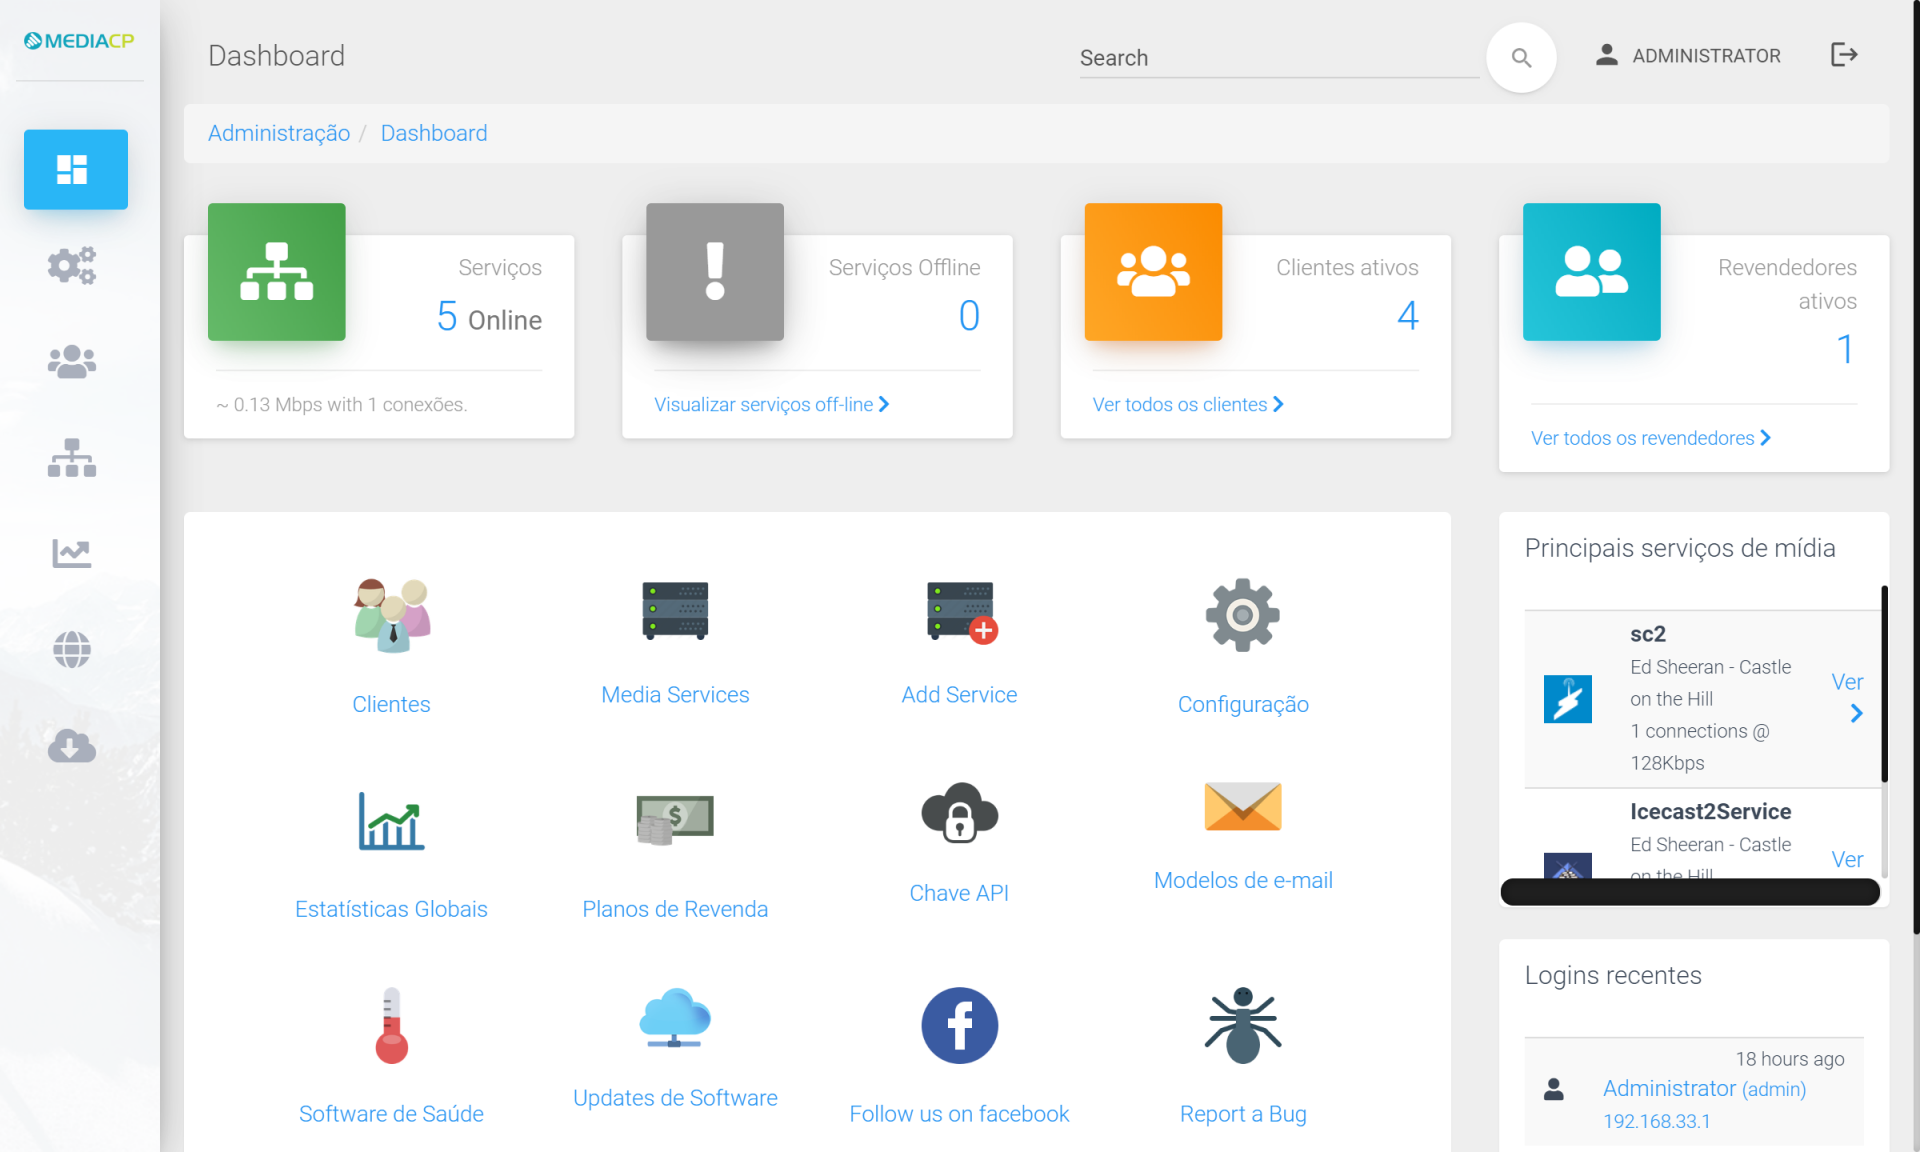The image size is (1920, 1152).
Task: Click the cloud download sidebar icon
Action: [70, 745]
